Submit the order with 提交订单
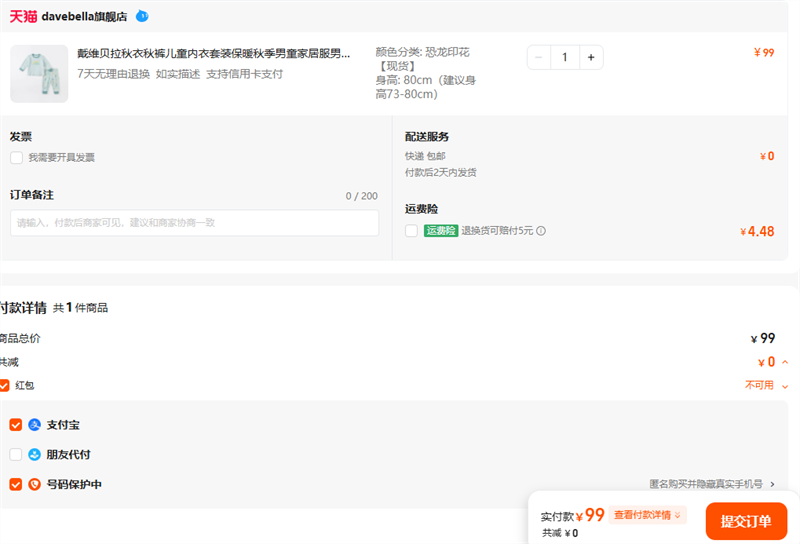Image resolution: width=800 pixels, height=544 pixels. pos(746,521)
